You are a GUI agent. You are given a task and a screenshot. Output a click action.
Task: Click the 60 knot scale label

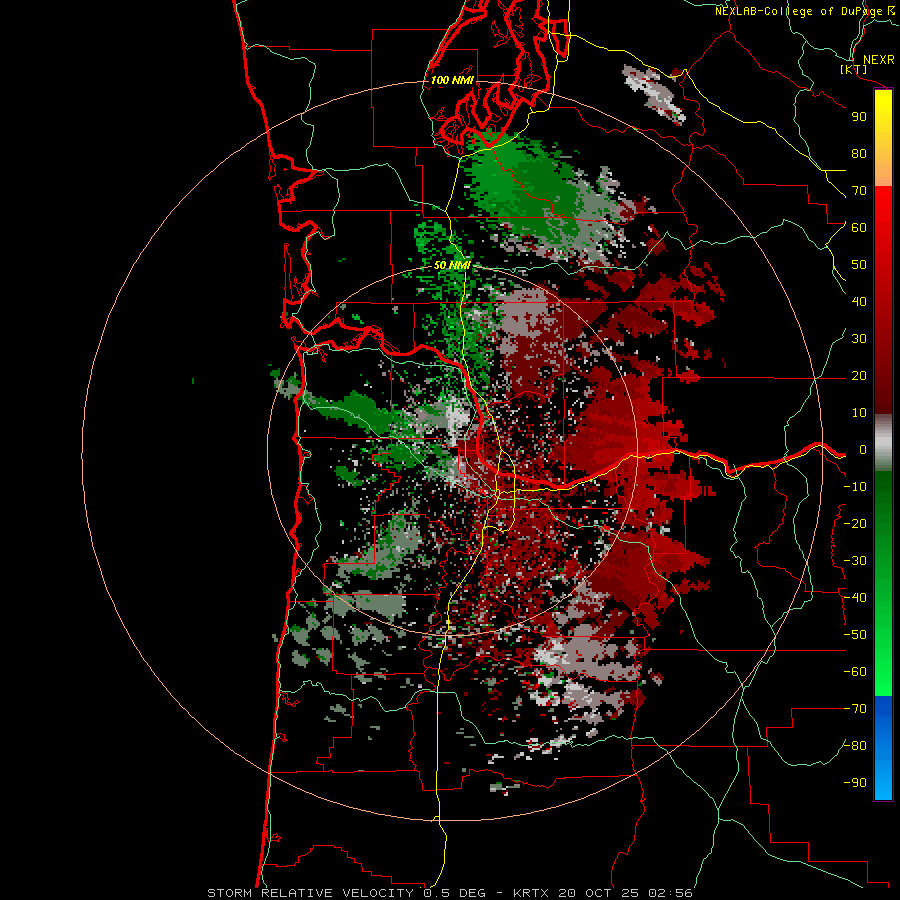[859, 228]
